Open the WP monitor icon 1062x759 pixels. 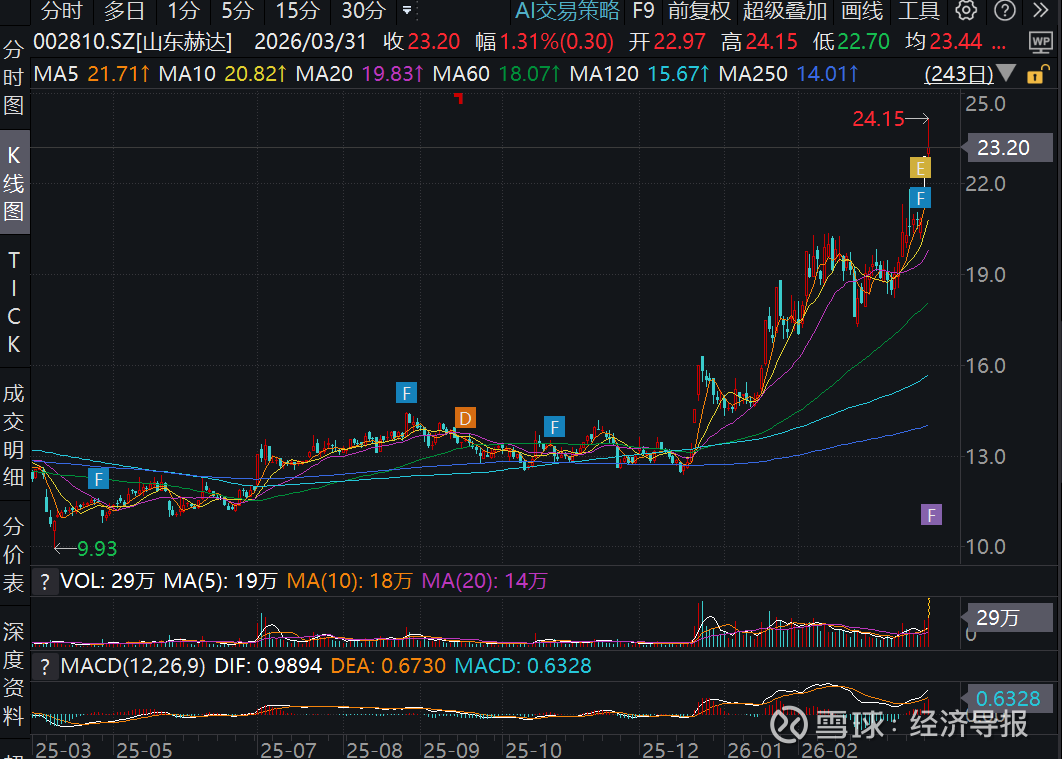point(1040,42)
